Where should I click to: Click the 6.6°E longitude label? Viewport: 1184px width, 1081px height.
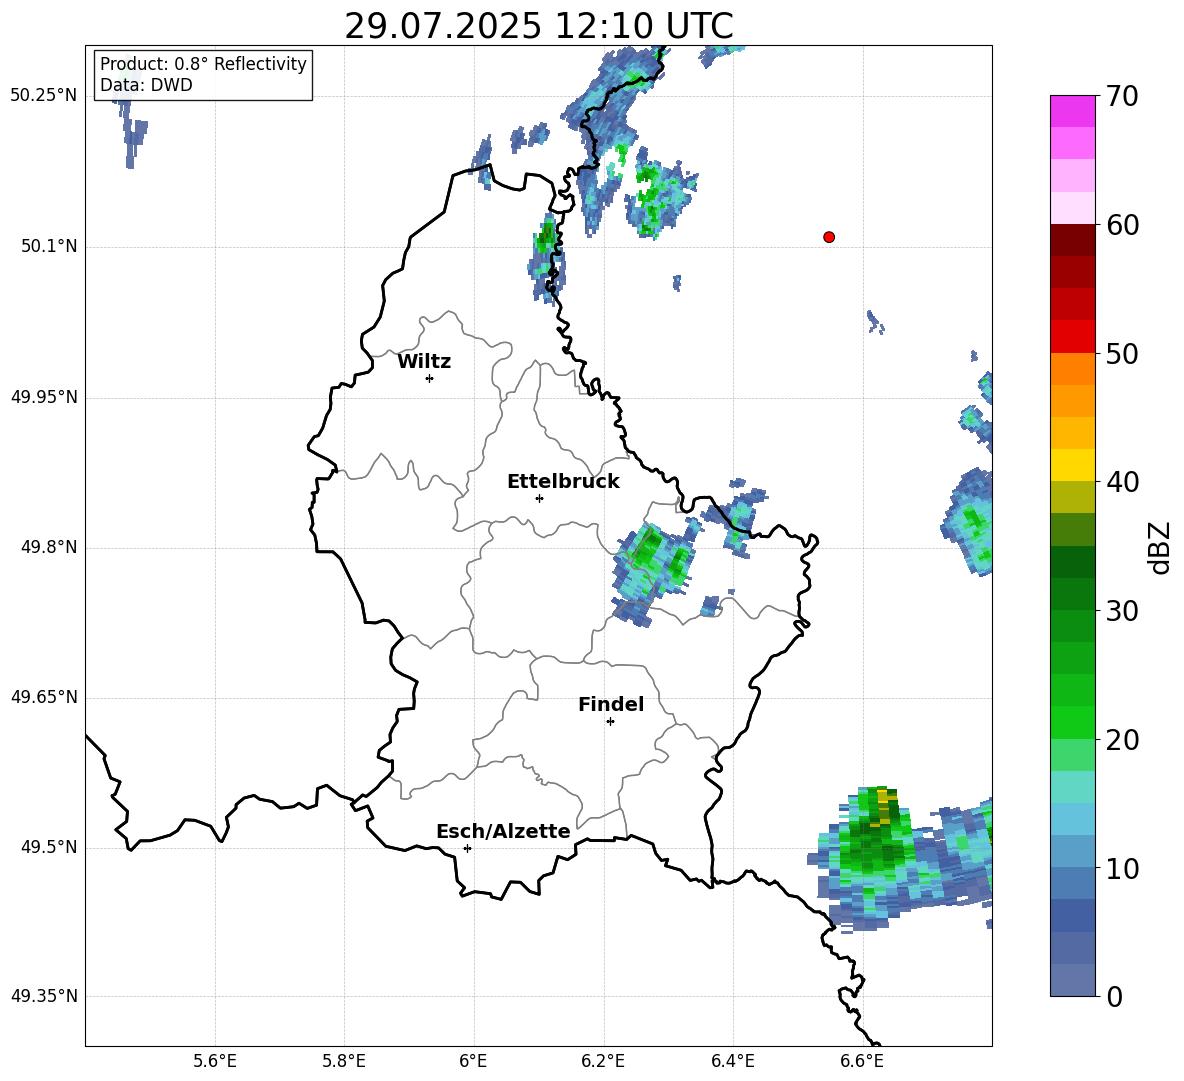coord(862,1061)
